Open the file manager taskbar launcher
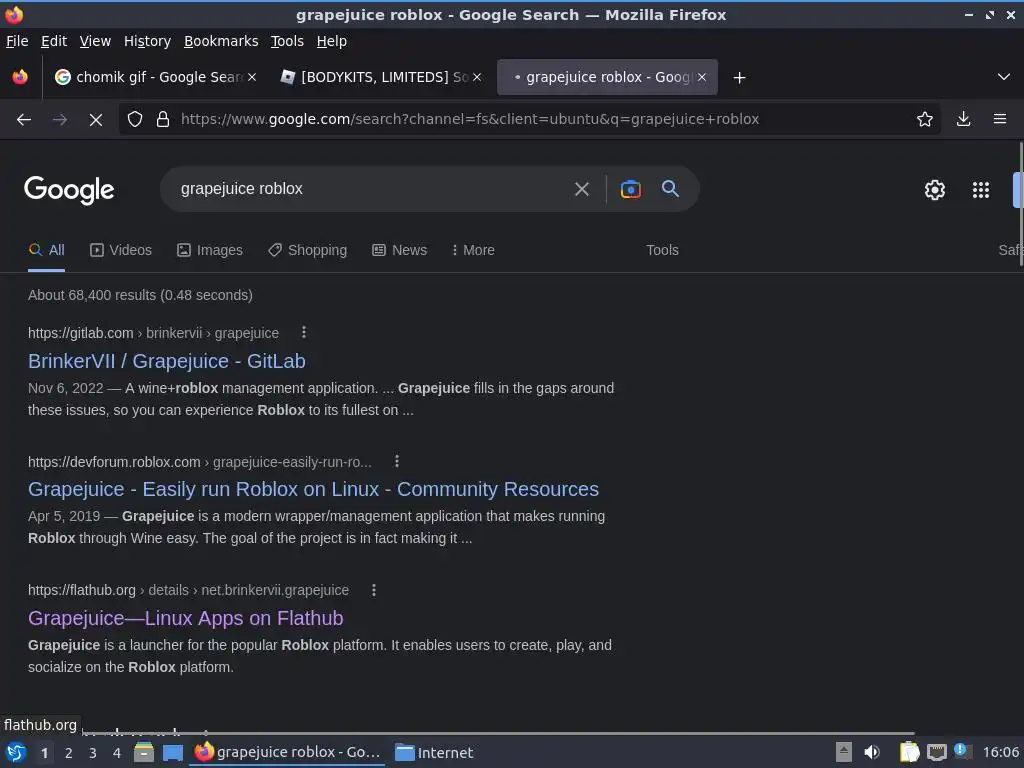Image resolution: width=1024 pixels, height=768 pixels. tap(144, 752)
